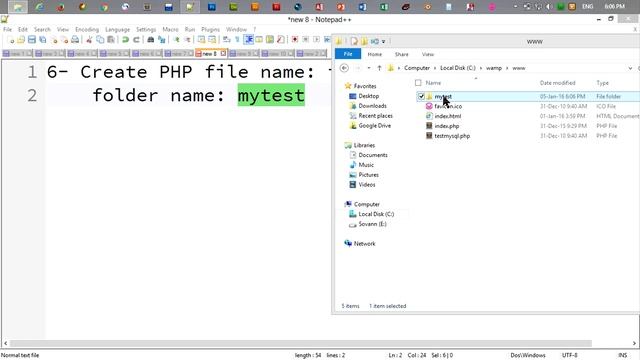Screen dimensions: 640x360
Task: Click the Save icon in Notepad++ toolbar
Action: [x=32, y=40]
